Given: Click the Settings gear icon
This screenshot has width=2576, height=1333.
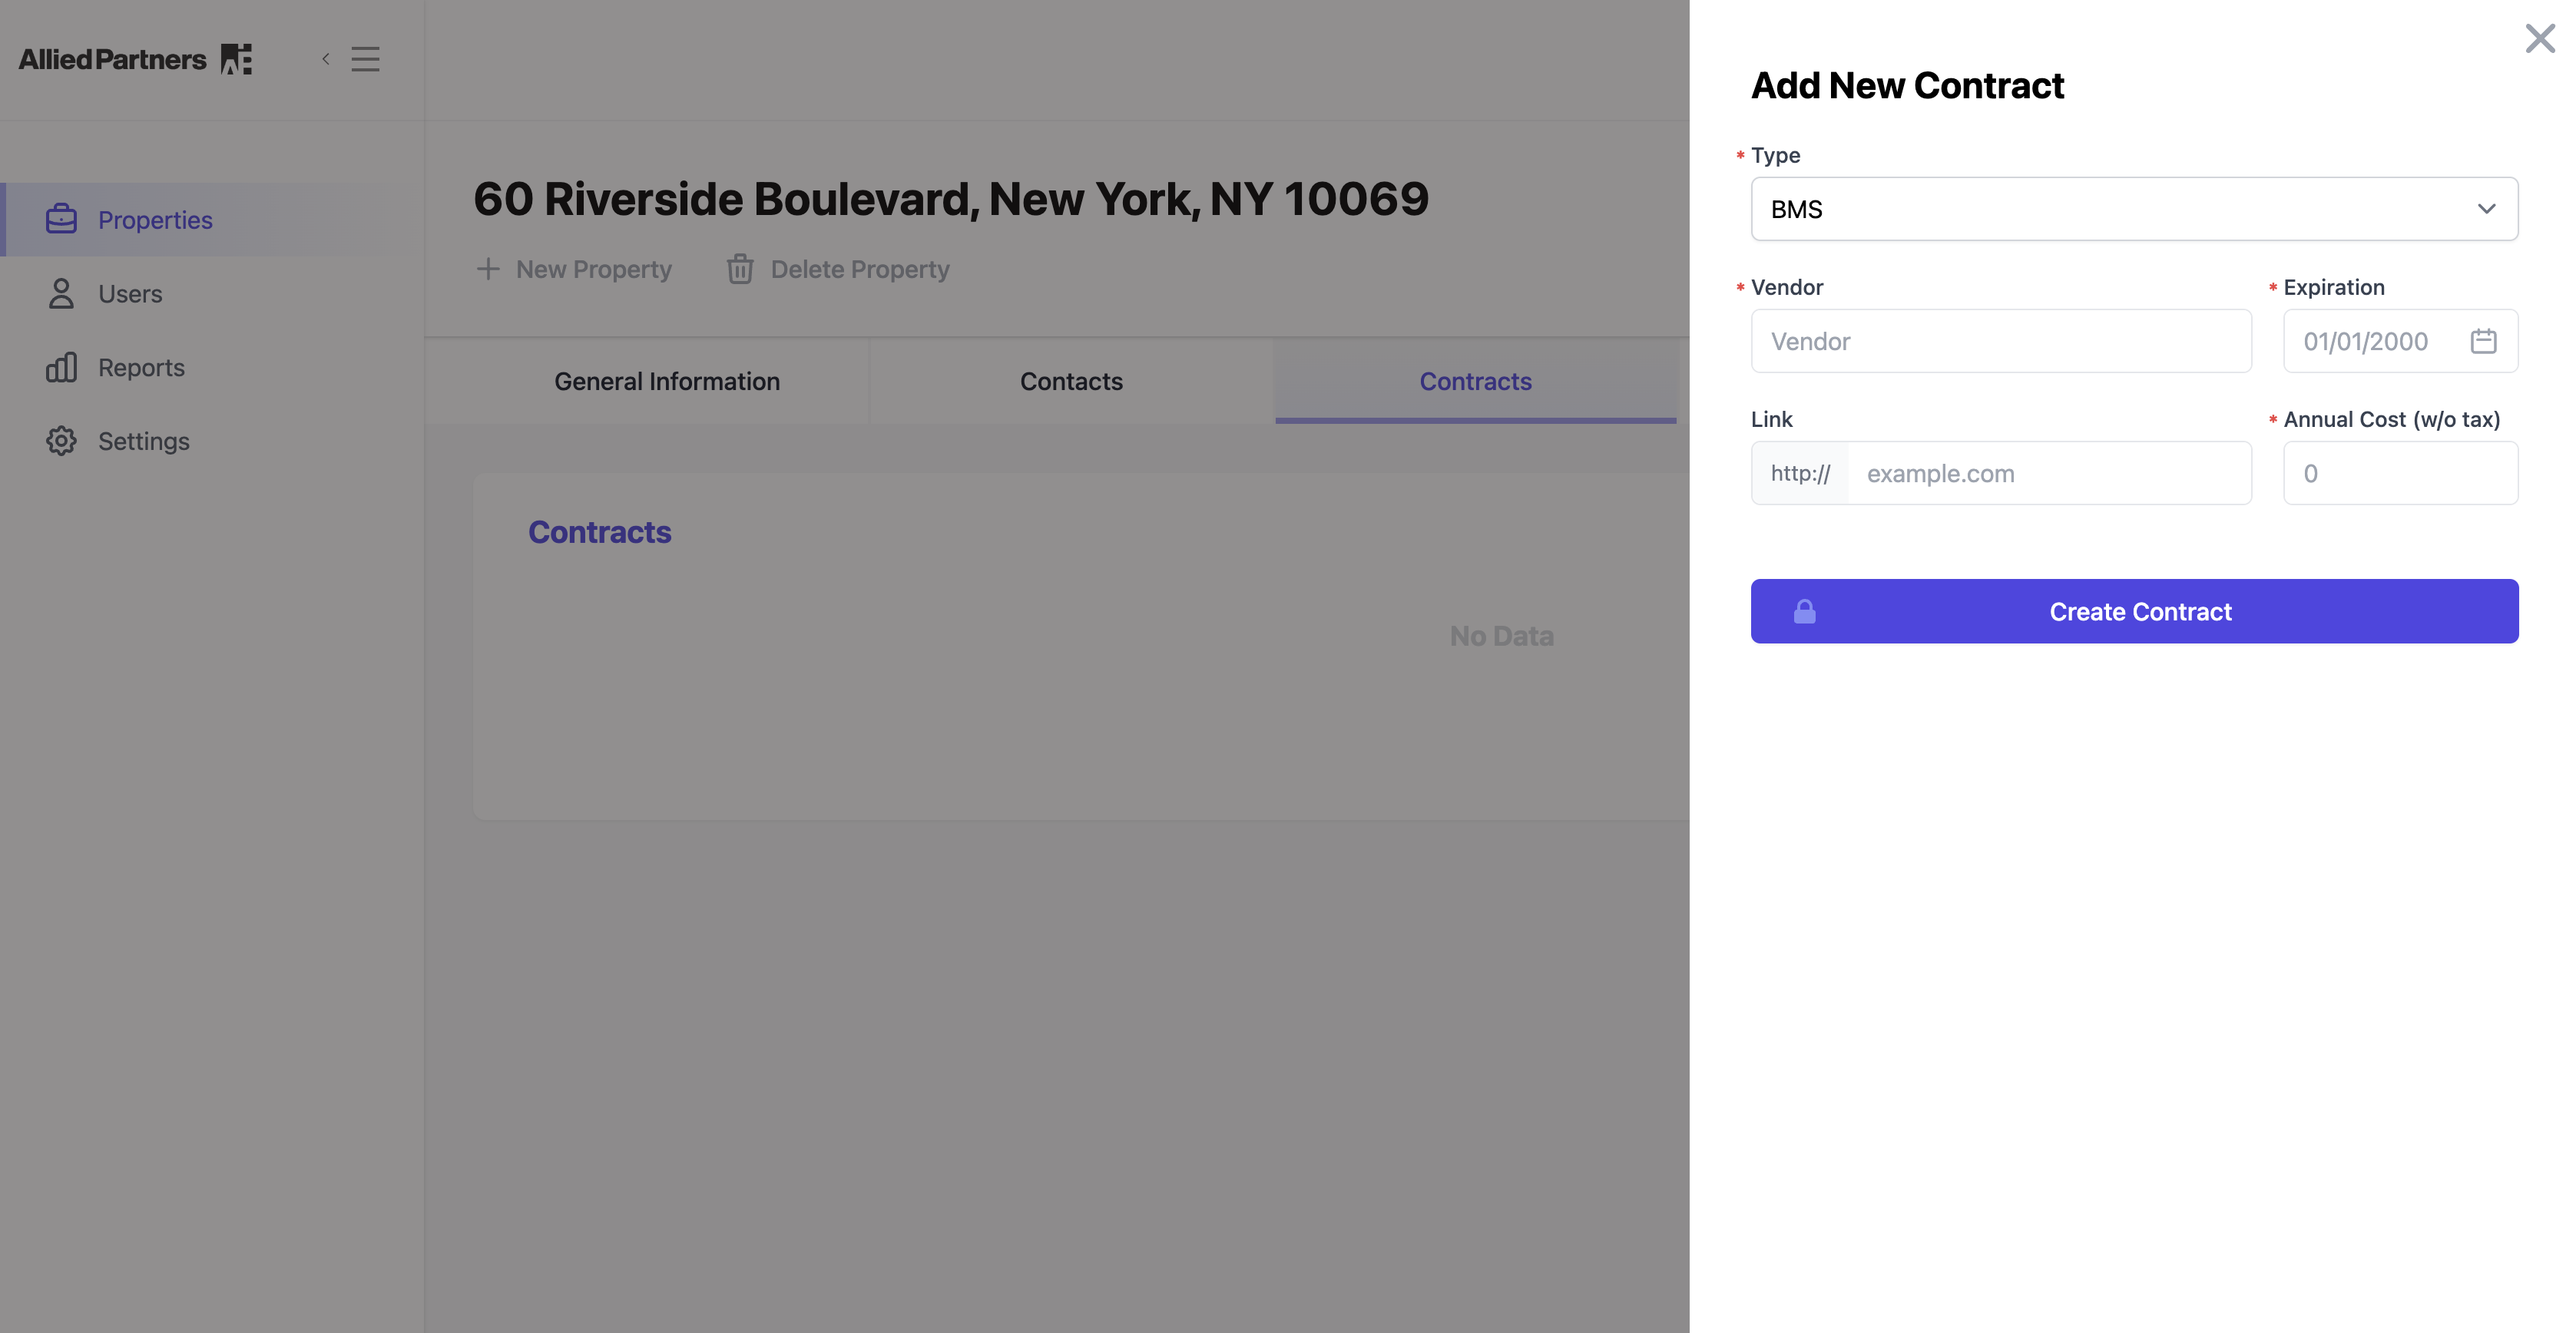Looking at the screenshot, I should 61,441.
